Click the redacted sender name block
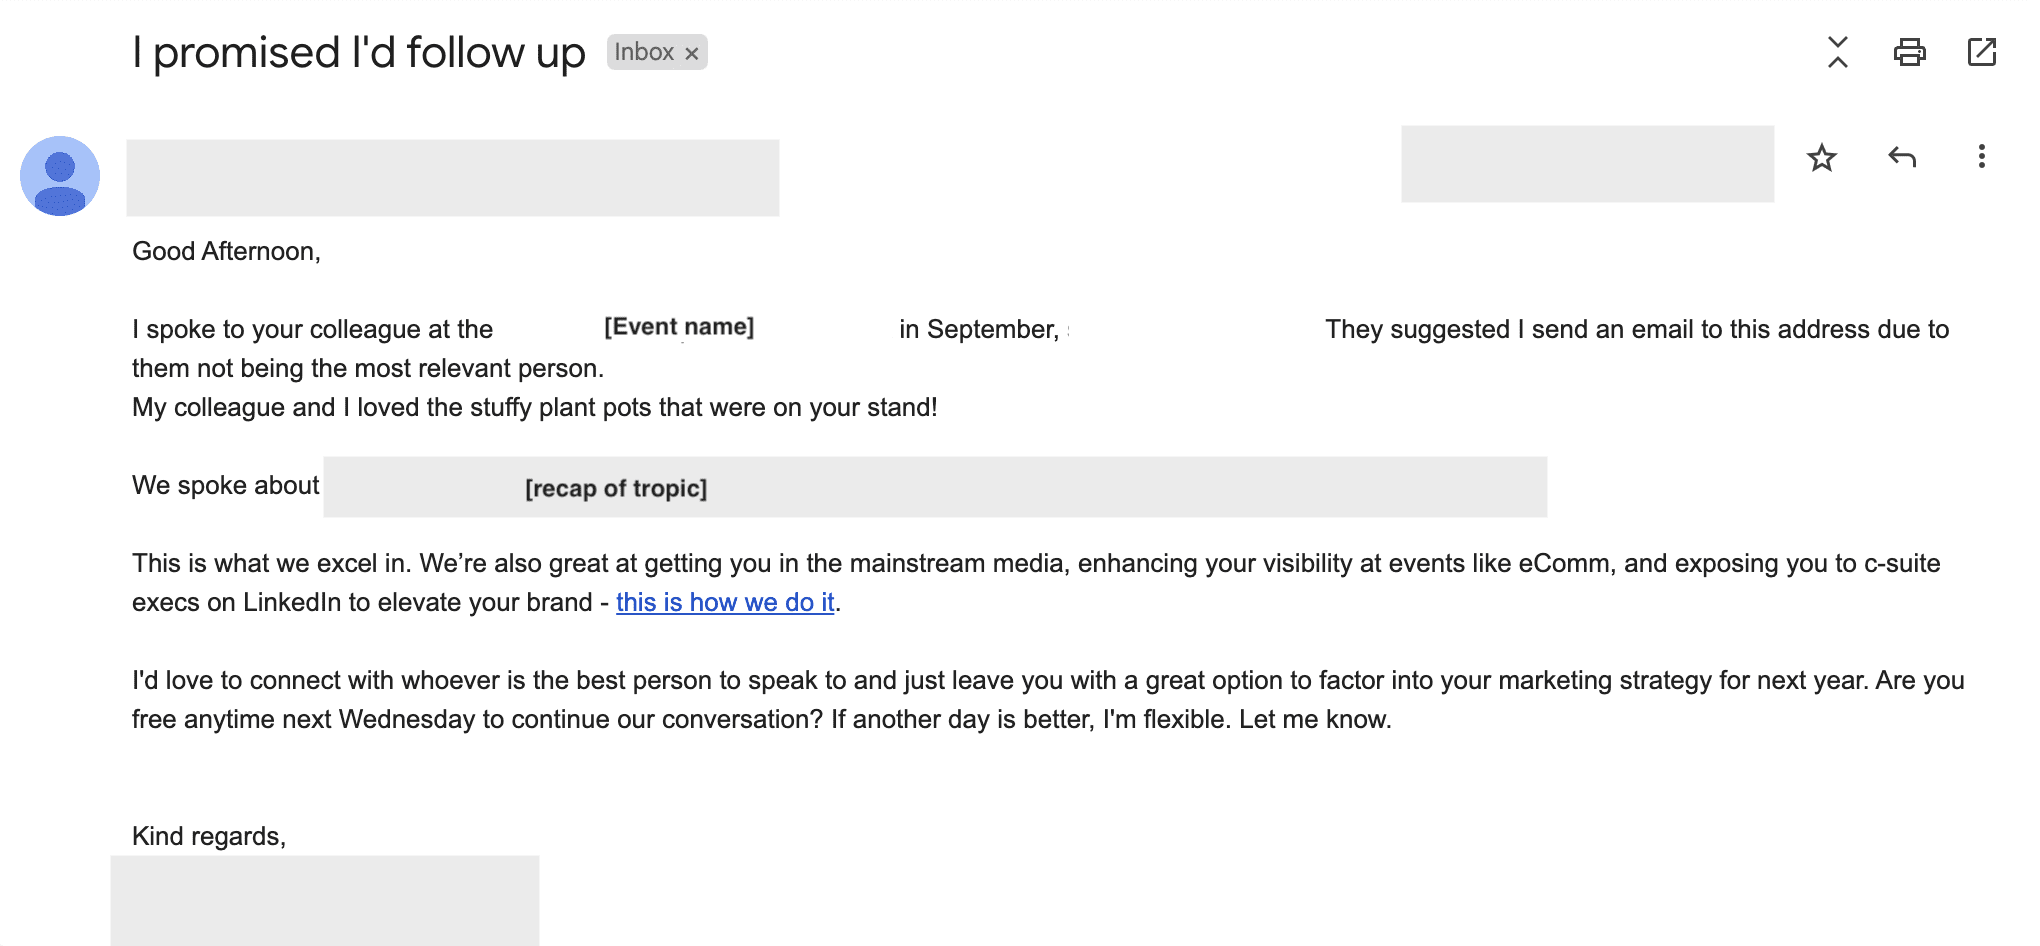Screen dimensions: 2040x946 [x=452, y=178]
